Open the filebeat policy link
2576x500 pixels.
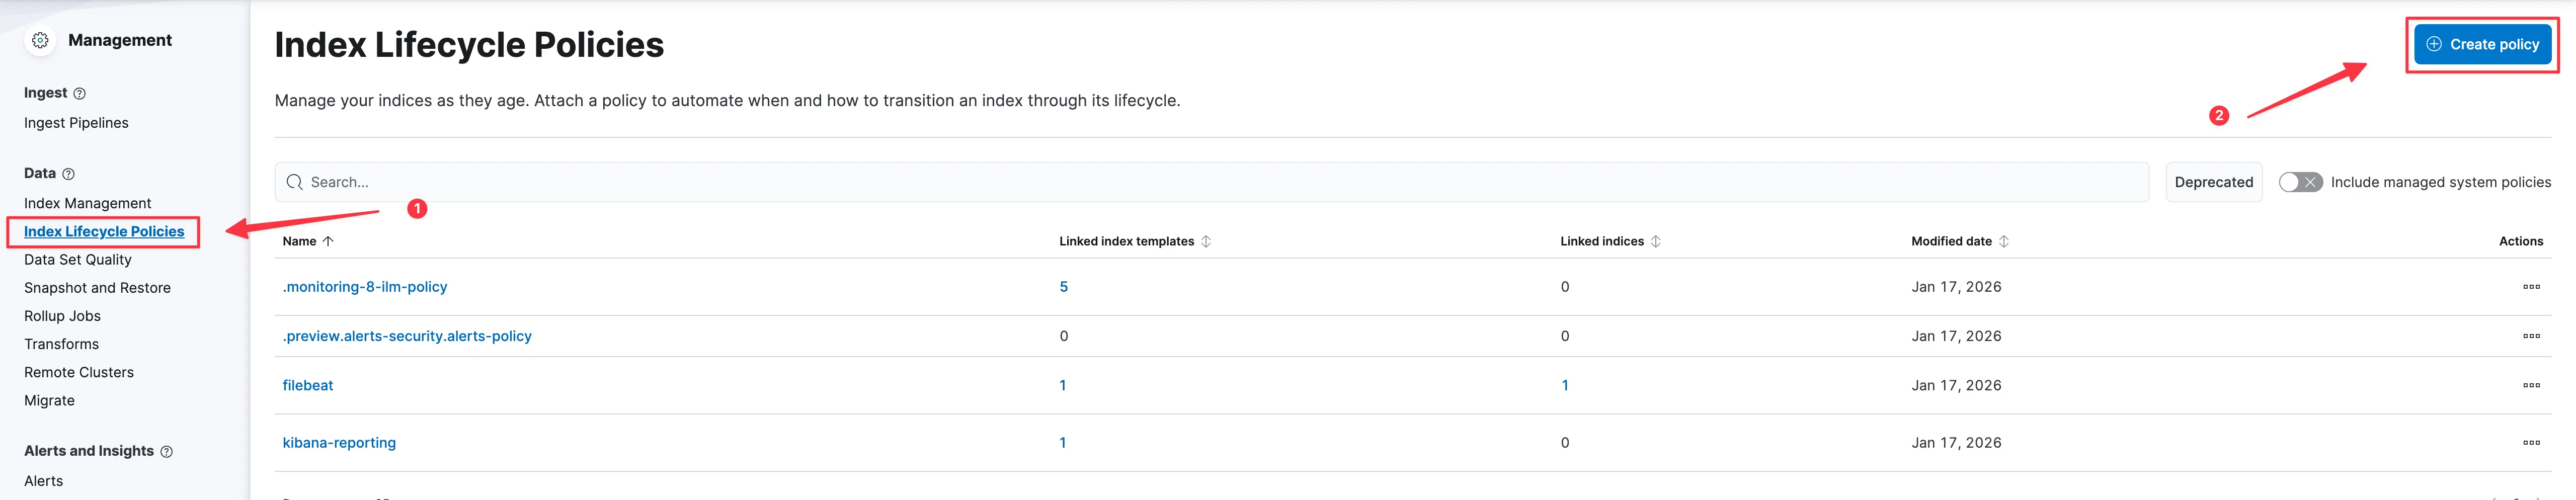coord(308,385)
